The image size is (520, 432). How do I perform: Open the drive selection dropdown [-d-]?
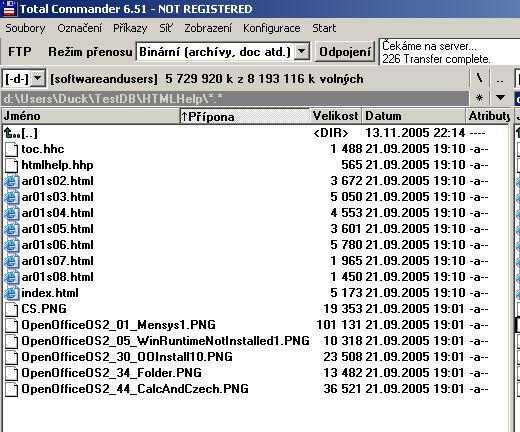pos(24,79)
